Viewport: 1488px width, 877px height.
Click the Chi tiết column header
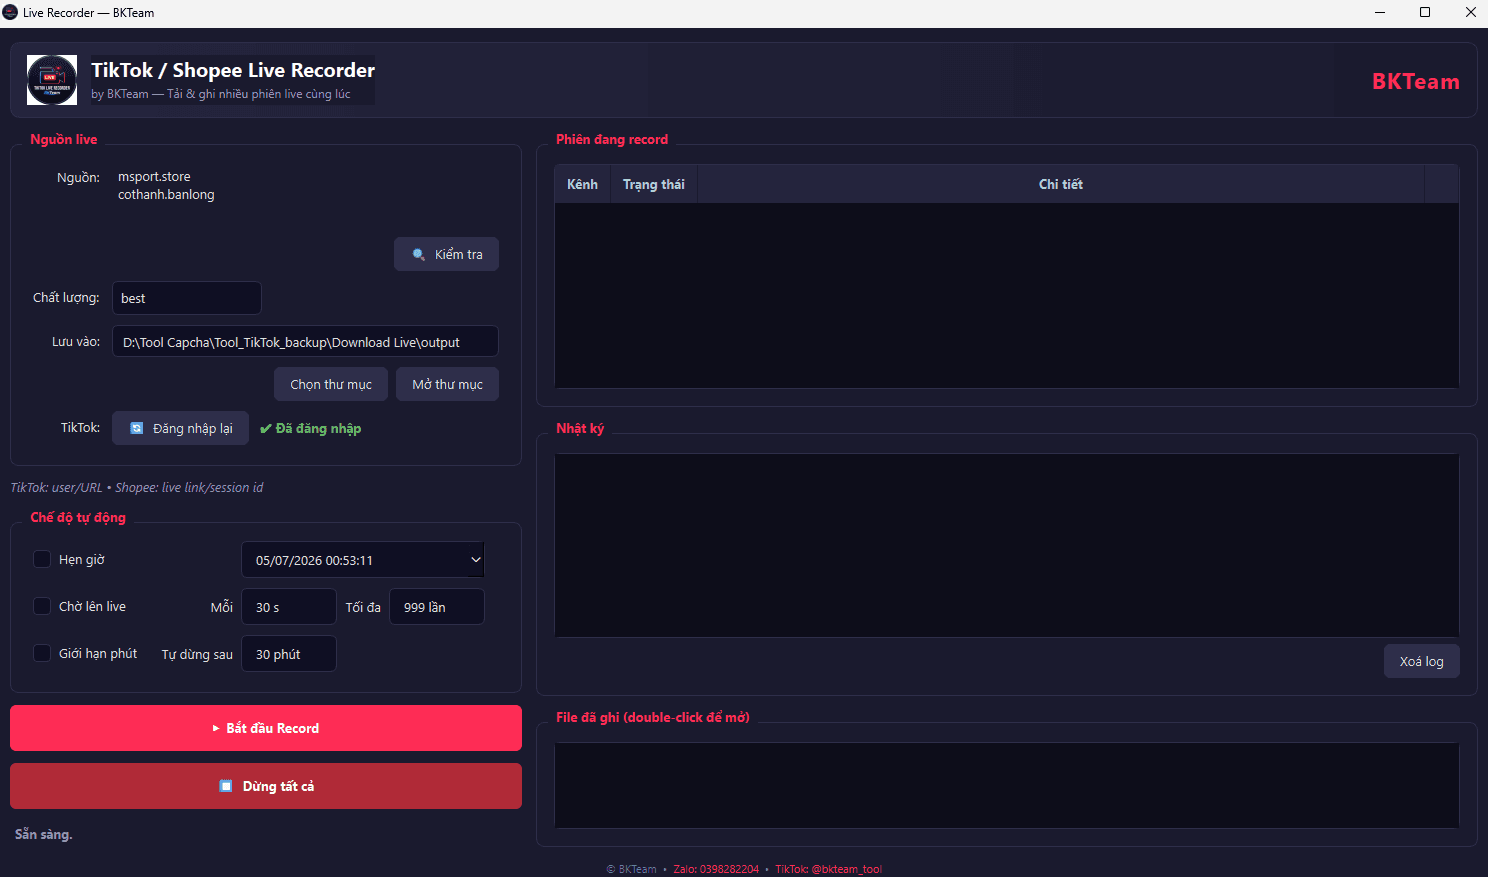click(1061, 184)
